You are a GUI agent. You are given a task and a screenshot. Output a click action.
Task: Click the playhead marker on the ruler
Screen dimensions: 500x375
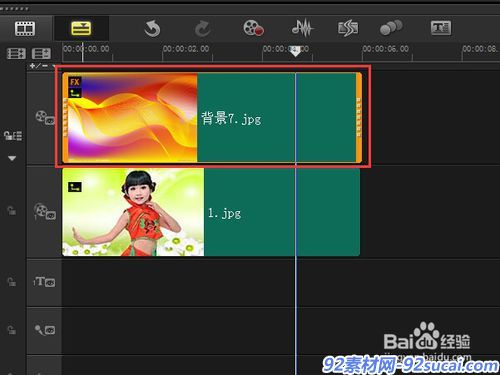tap(295, 51)
